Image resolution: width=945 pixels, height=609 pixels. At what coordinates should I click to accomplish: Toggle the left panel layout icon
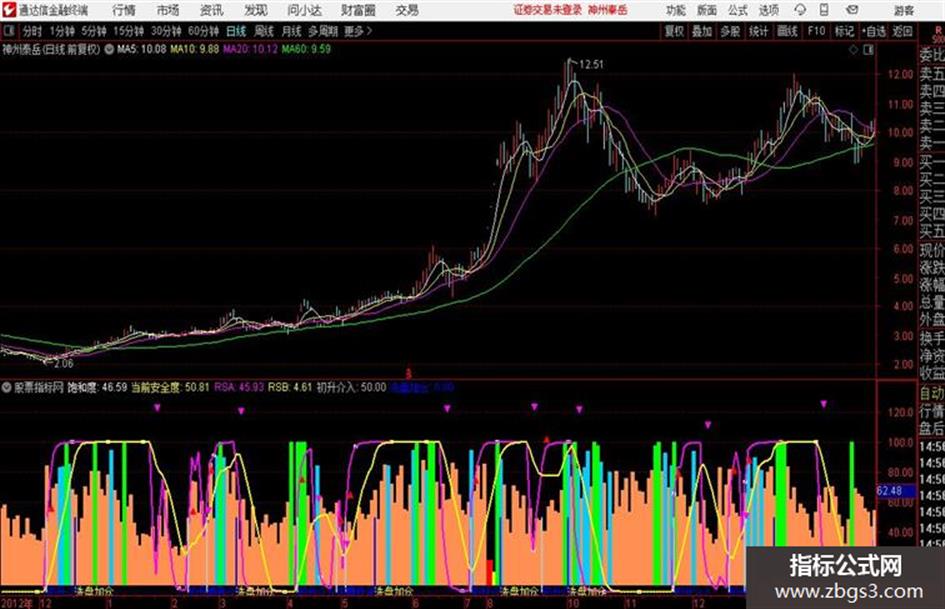(9, 31)
